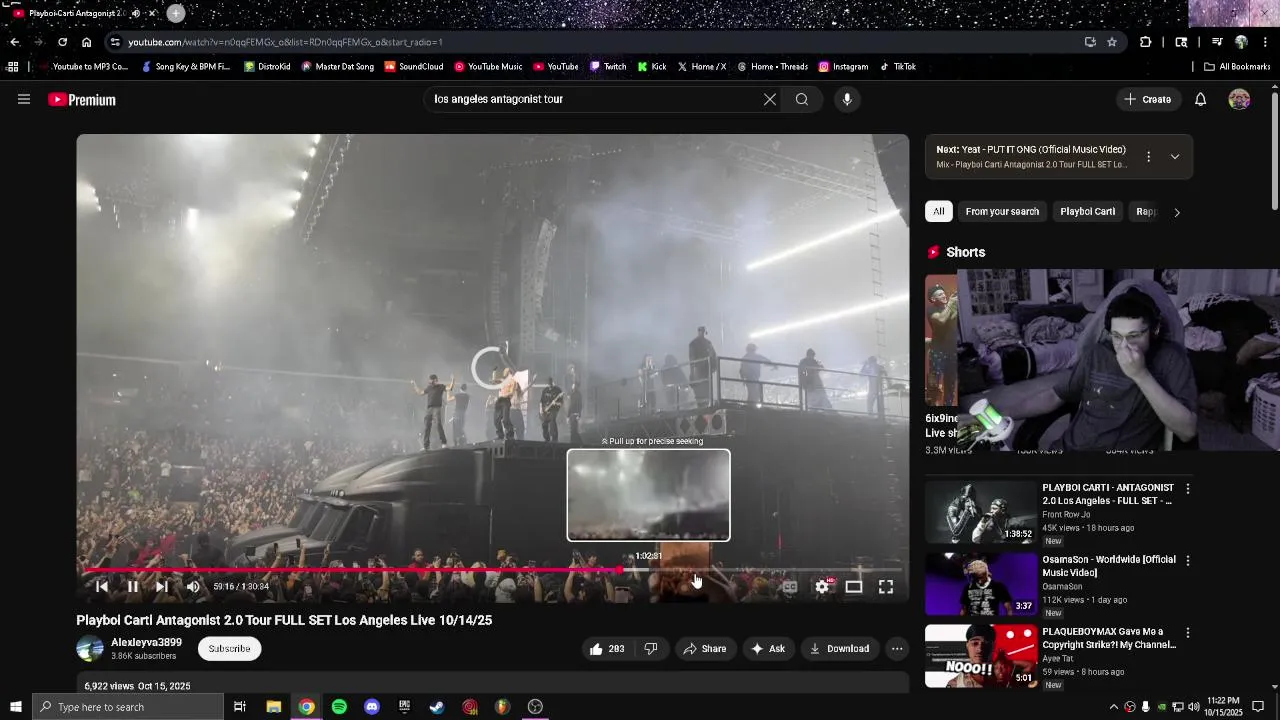Show hidden system tray icons
1280x720 pixels.
click(1113, 707)
